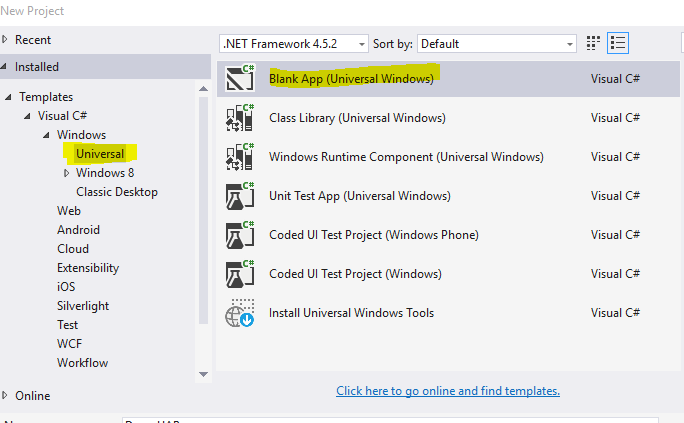Click Coded UI Test Project (Windows Phone) icon

pos(240,235)
